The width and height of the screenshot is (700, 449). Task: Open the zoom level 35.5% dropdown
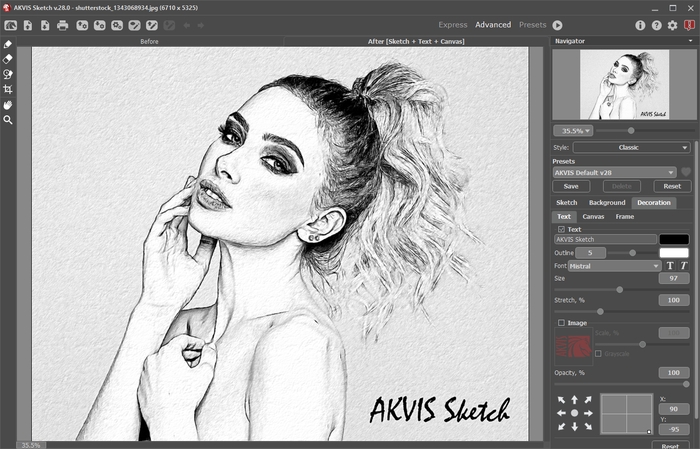pyautogui.click(x=573, y=131)
